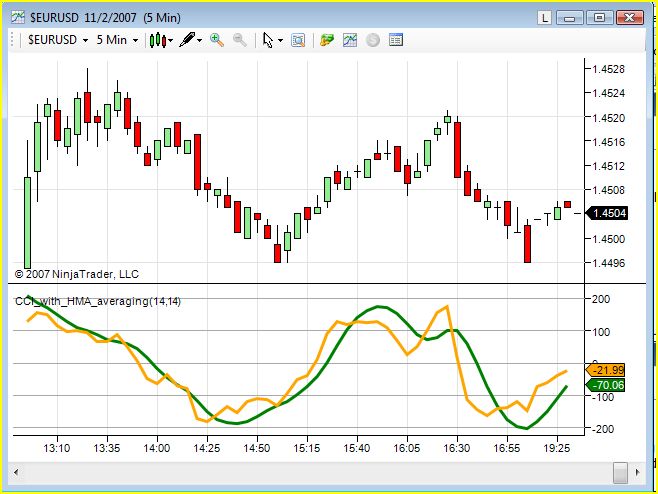The width and height of the screenshot is (658, 494).
Task: Click the scrollbar left arrow
Action: pos(16,472)
